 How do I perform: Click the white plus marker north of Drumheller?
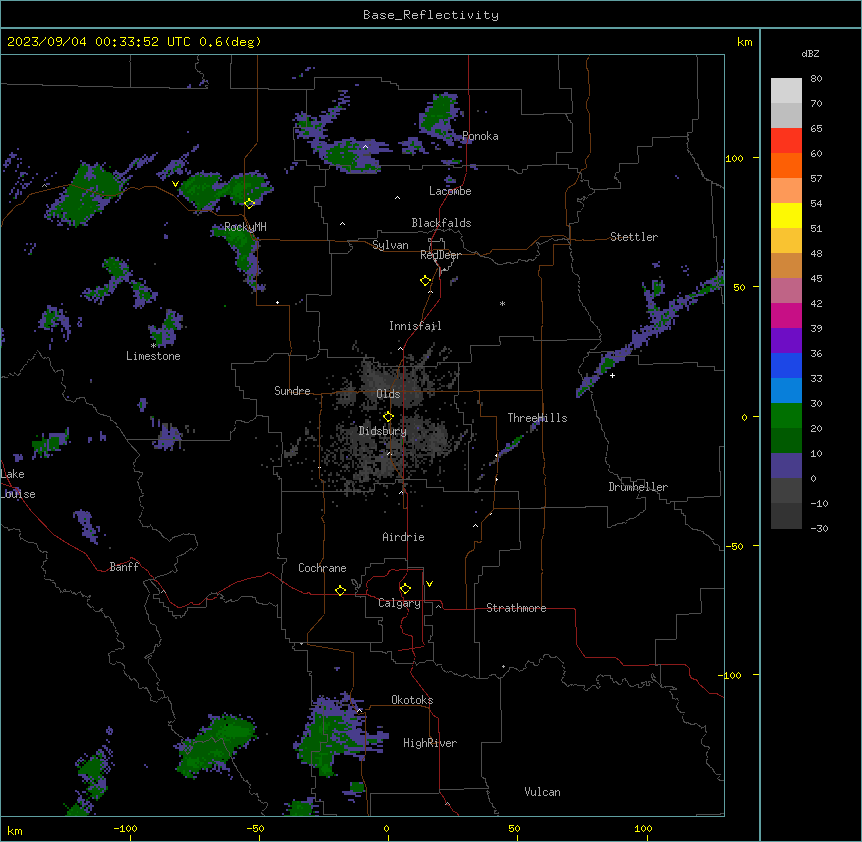point(612,375)
